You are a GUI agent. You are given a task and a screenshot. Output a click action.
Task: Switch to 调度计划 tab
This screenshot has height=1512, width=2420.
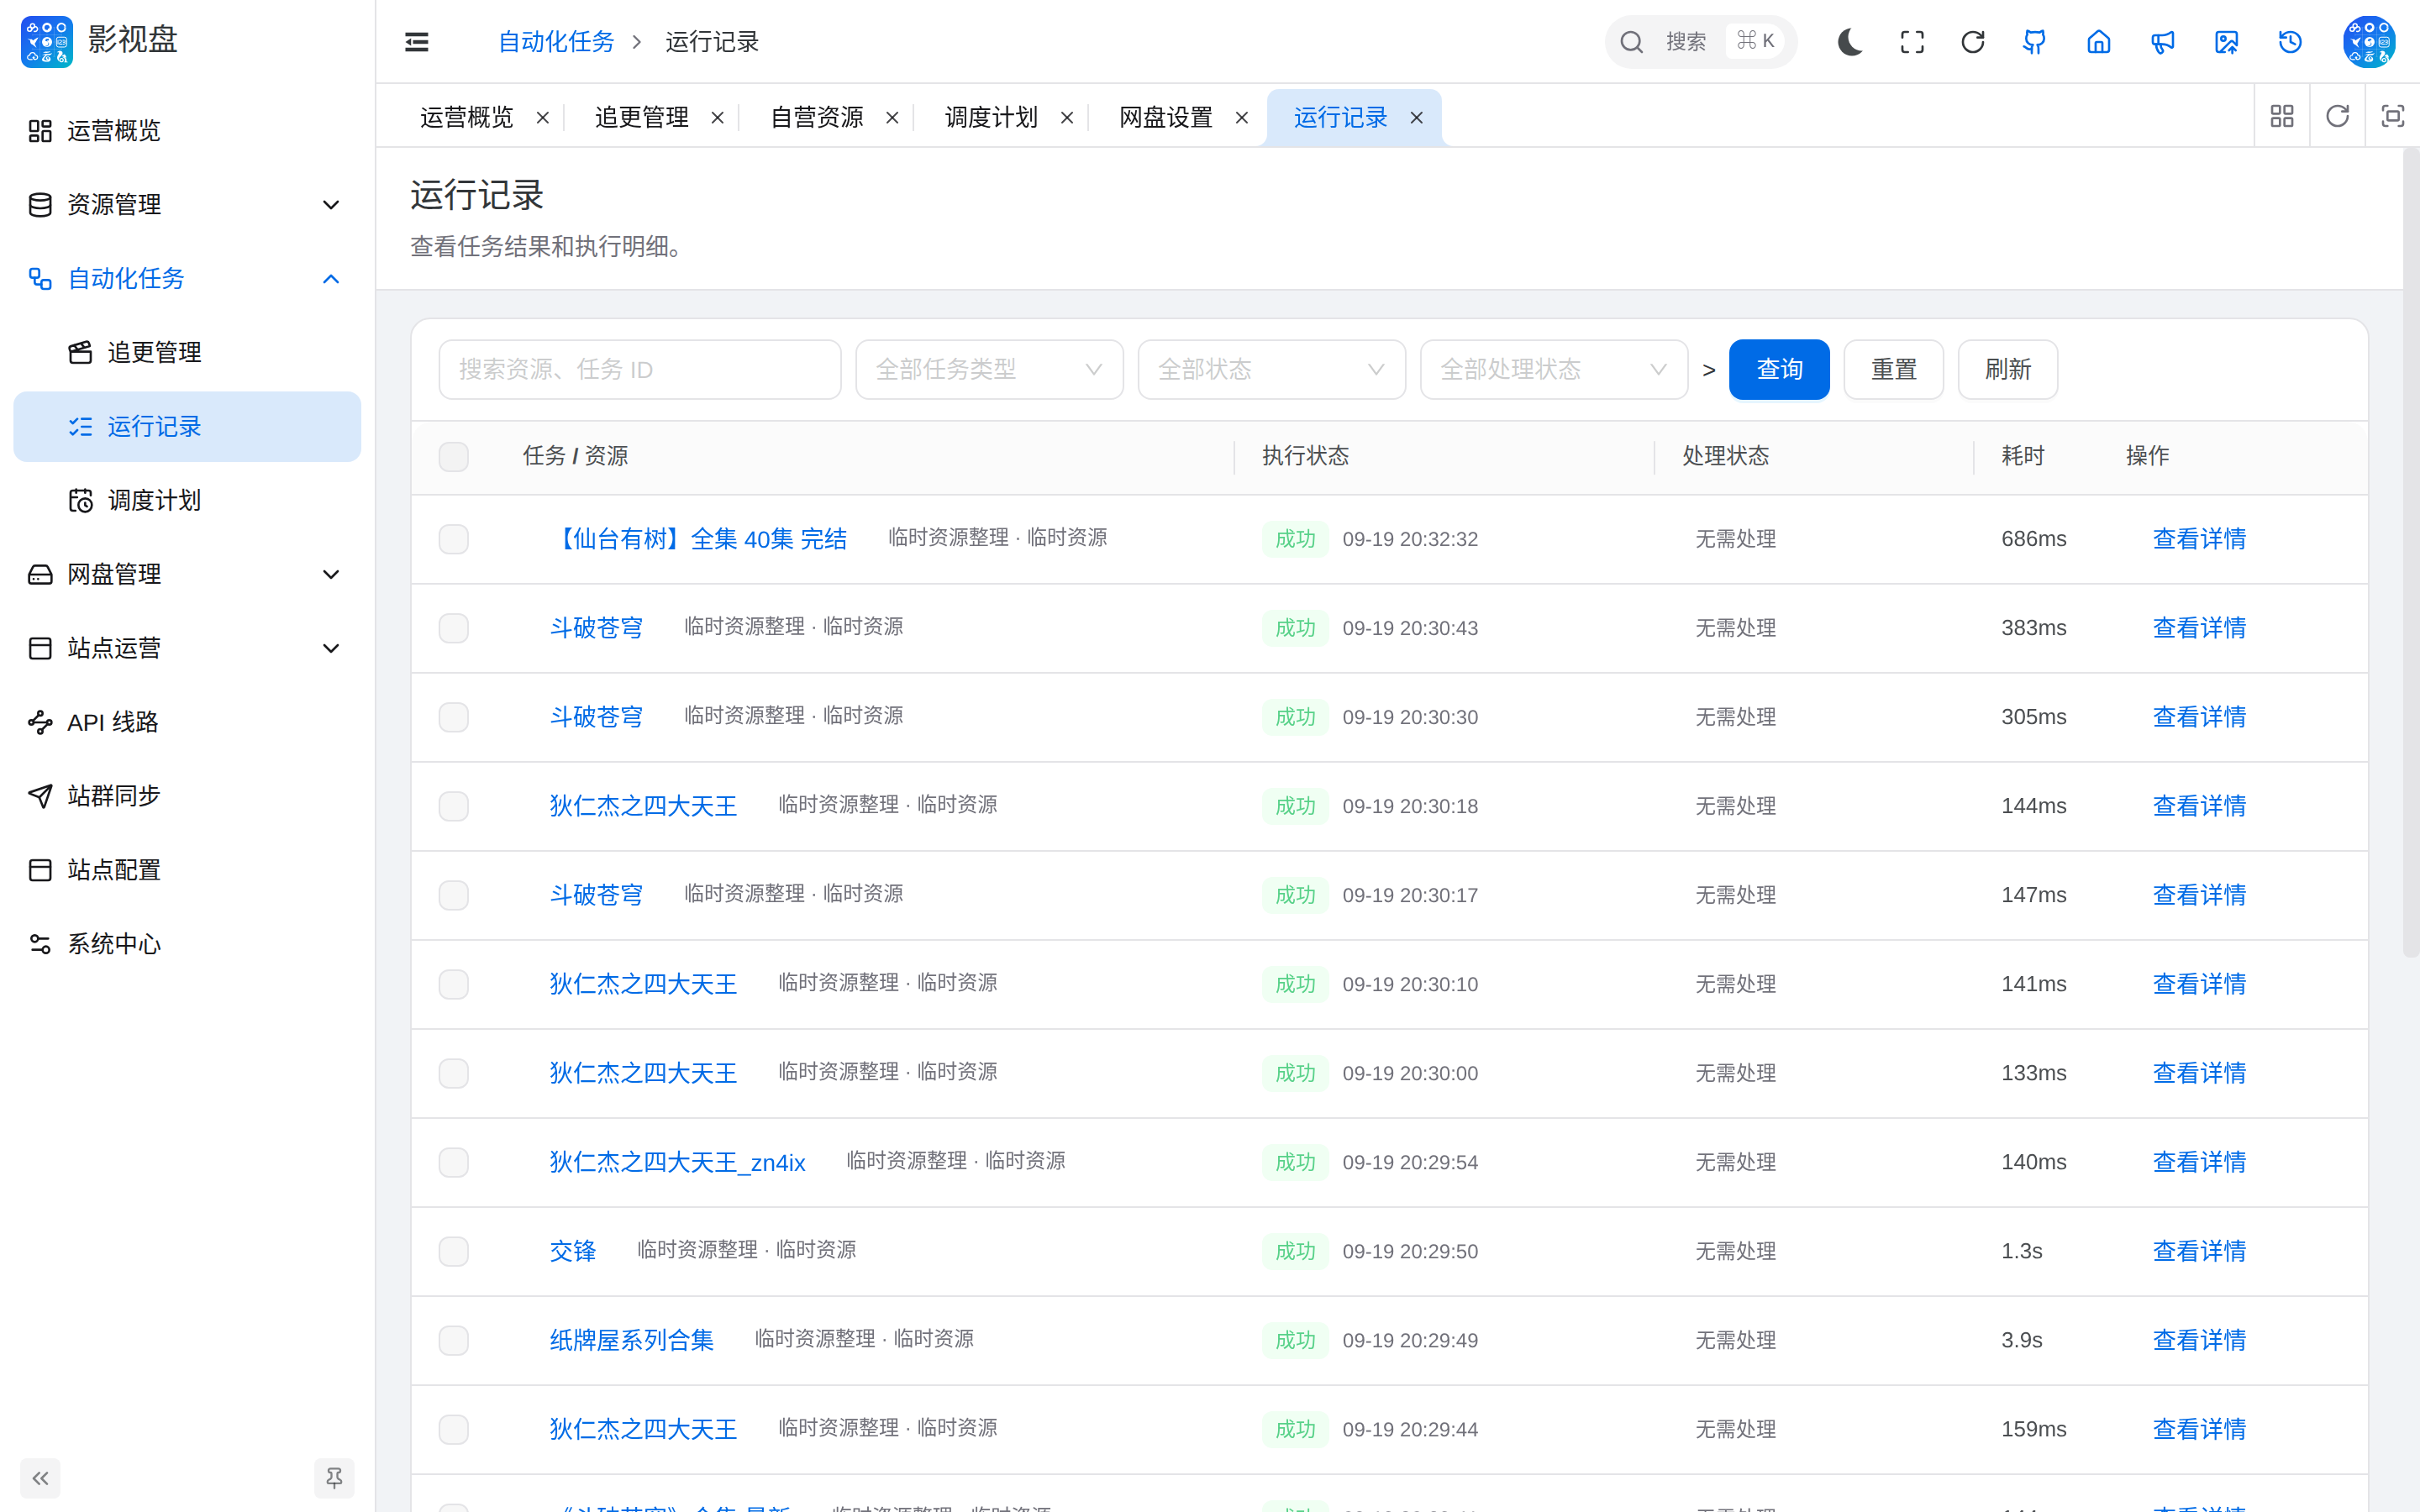(x=991, y=118)
